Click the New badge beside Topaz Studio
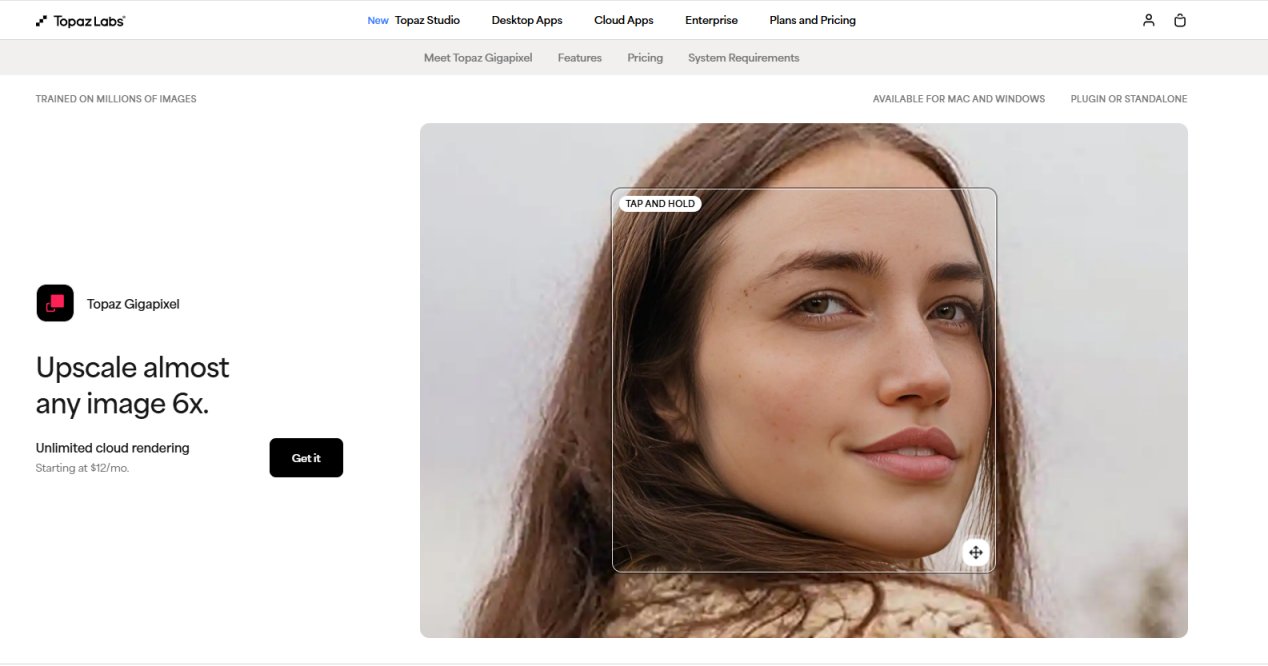The image size is (1268, 666). 378,20
